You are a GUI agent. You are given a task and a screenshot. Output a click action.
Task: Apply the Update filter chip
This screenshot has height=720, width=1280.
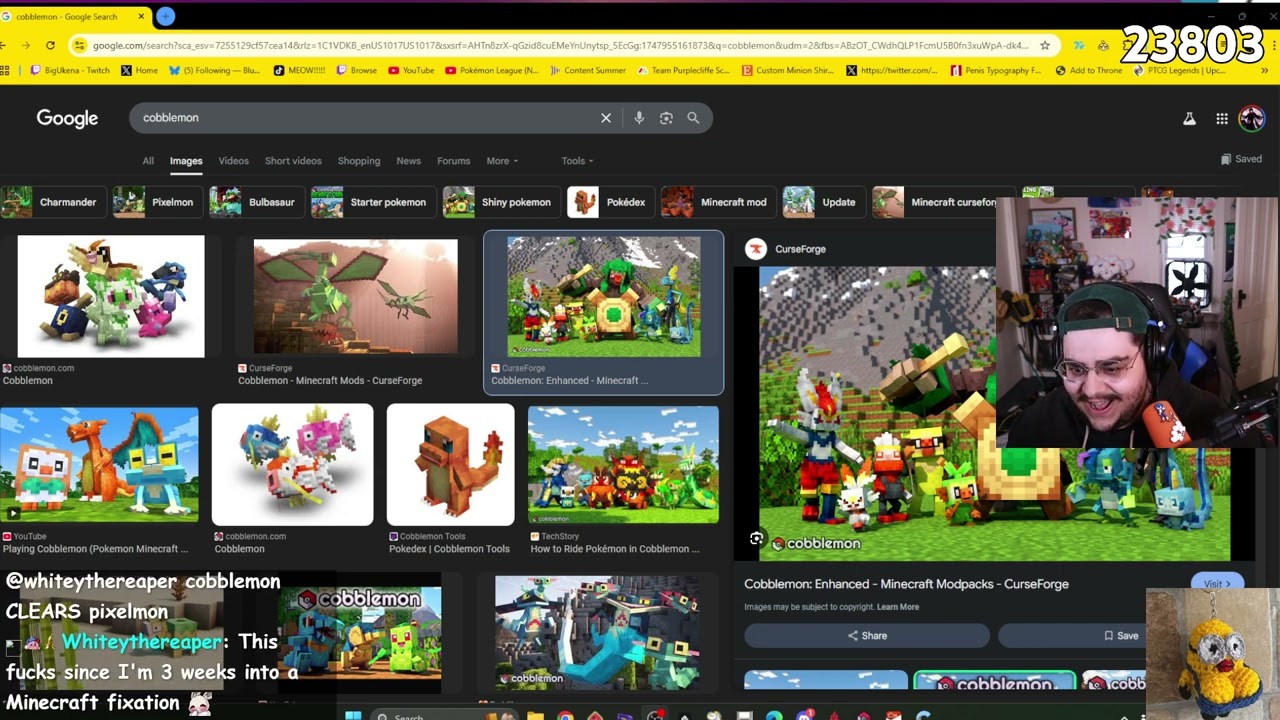pyautogui.click(x=823, y=202)
